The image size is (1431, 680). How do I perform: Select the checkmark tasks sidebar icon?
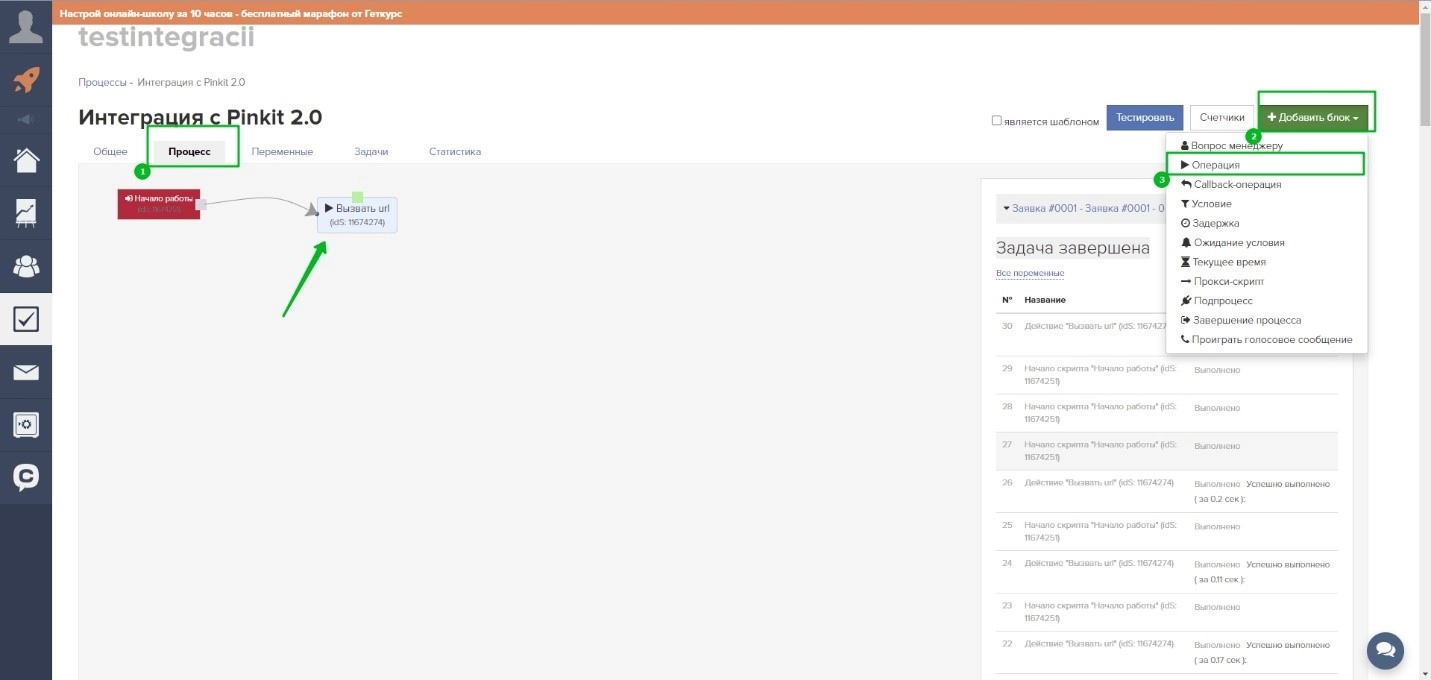pyautogui.click(x=26, y=319)
